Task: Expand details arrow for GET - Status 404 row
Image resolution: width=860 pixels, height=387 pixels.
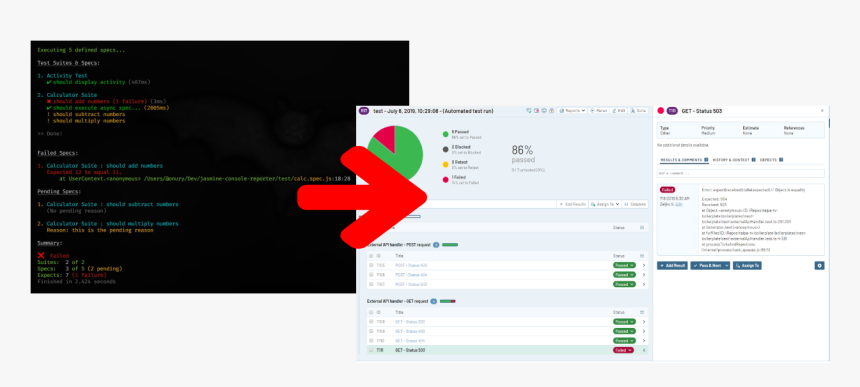Action: click(x=643, y=340)
